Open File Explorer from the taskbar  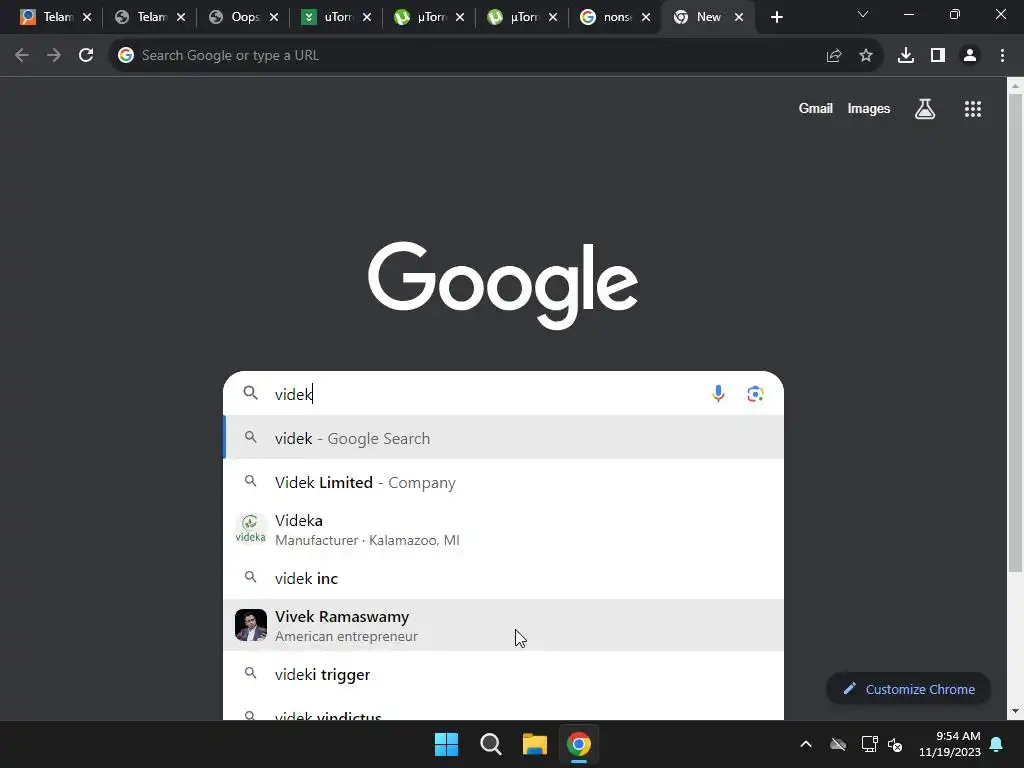tap(534, 744)
